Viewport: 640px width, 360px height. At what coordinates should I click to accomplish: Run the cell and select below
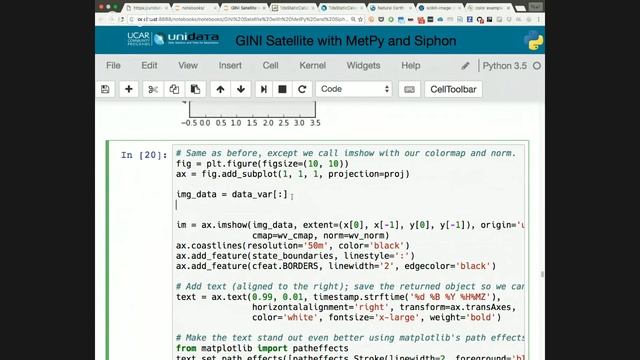264,89
